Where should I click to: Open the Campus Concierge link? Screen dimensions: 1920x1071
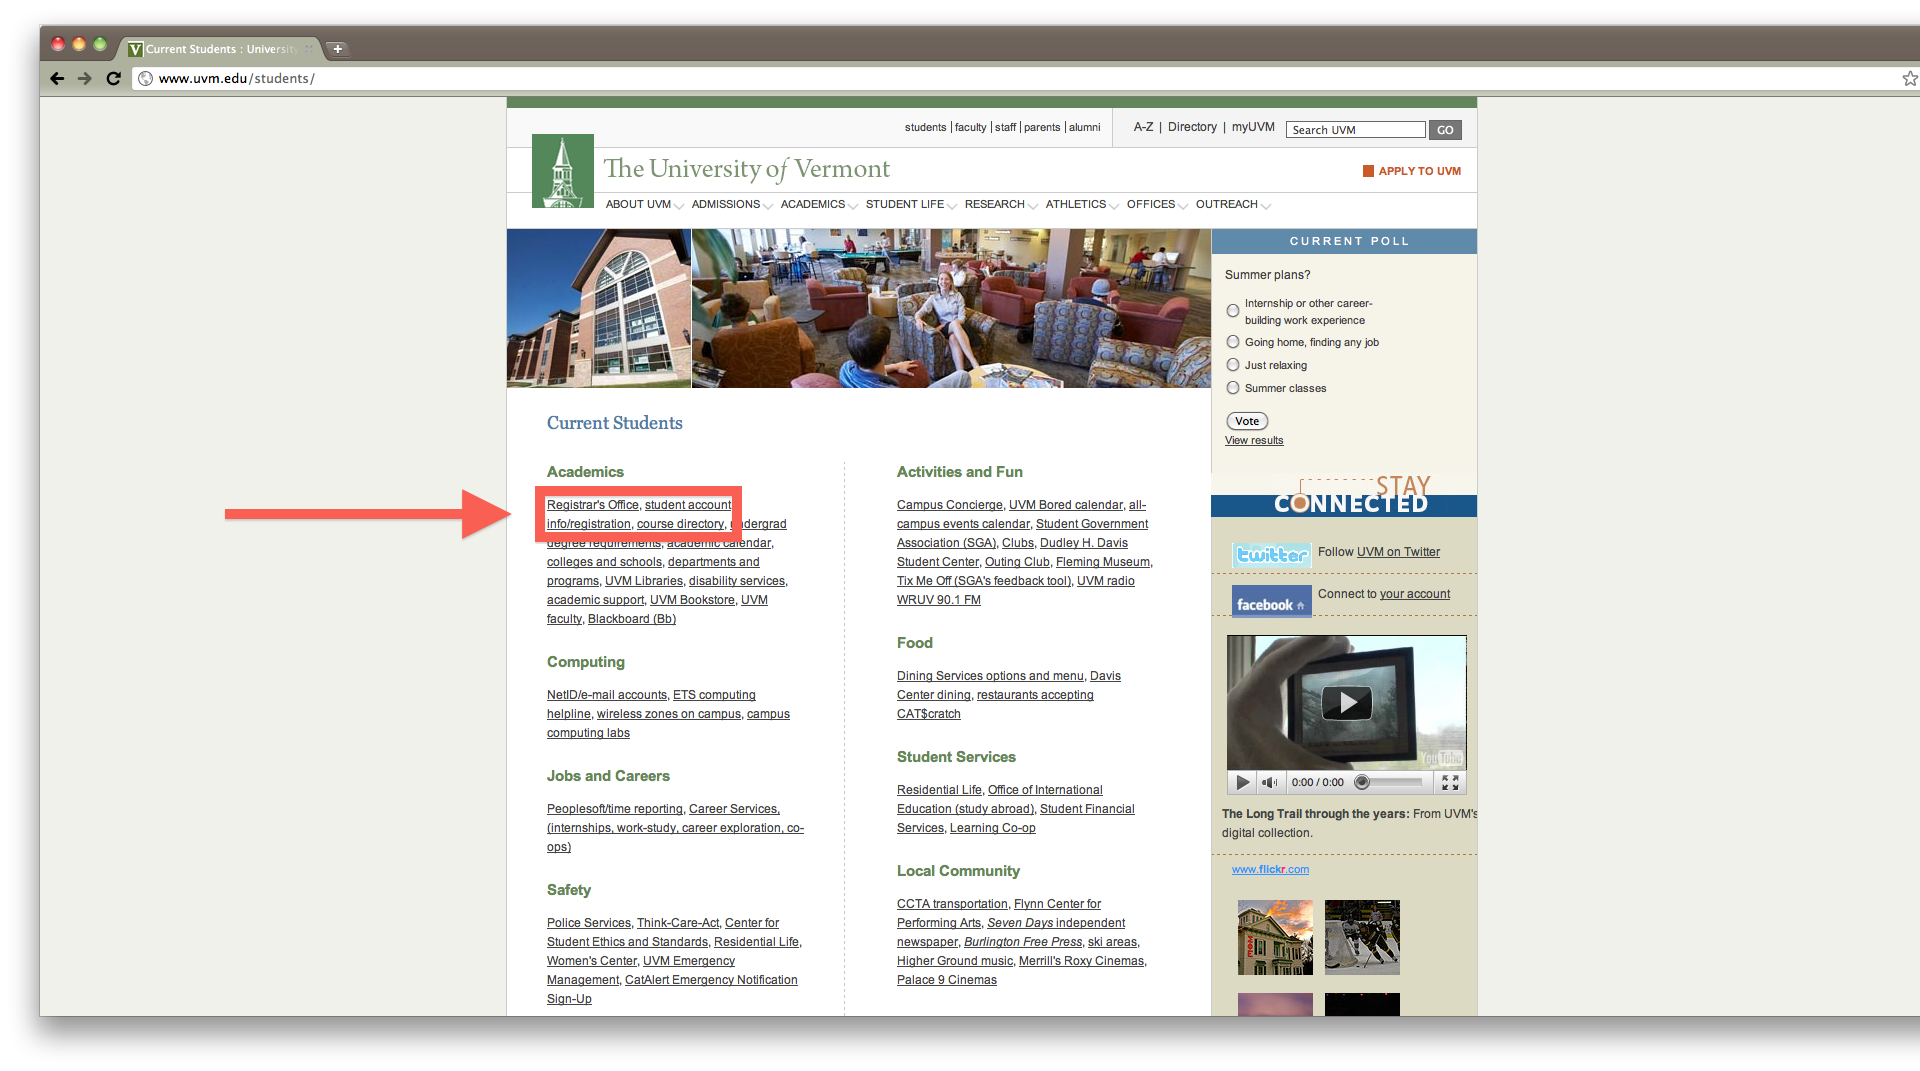point(949,505)
